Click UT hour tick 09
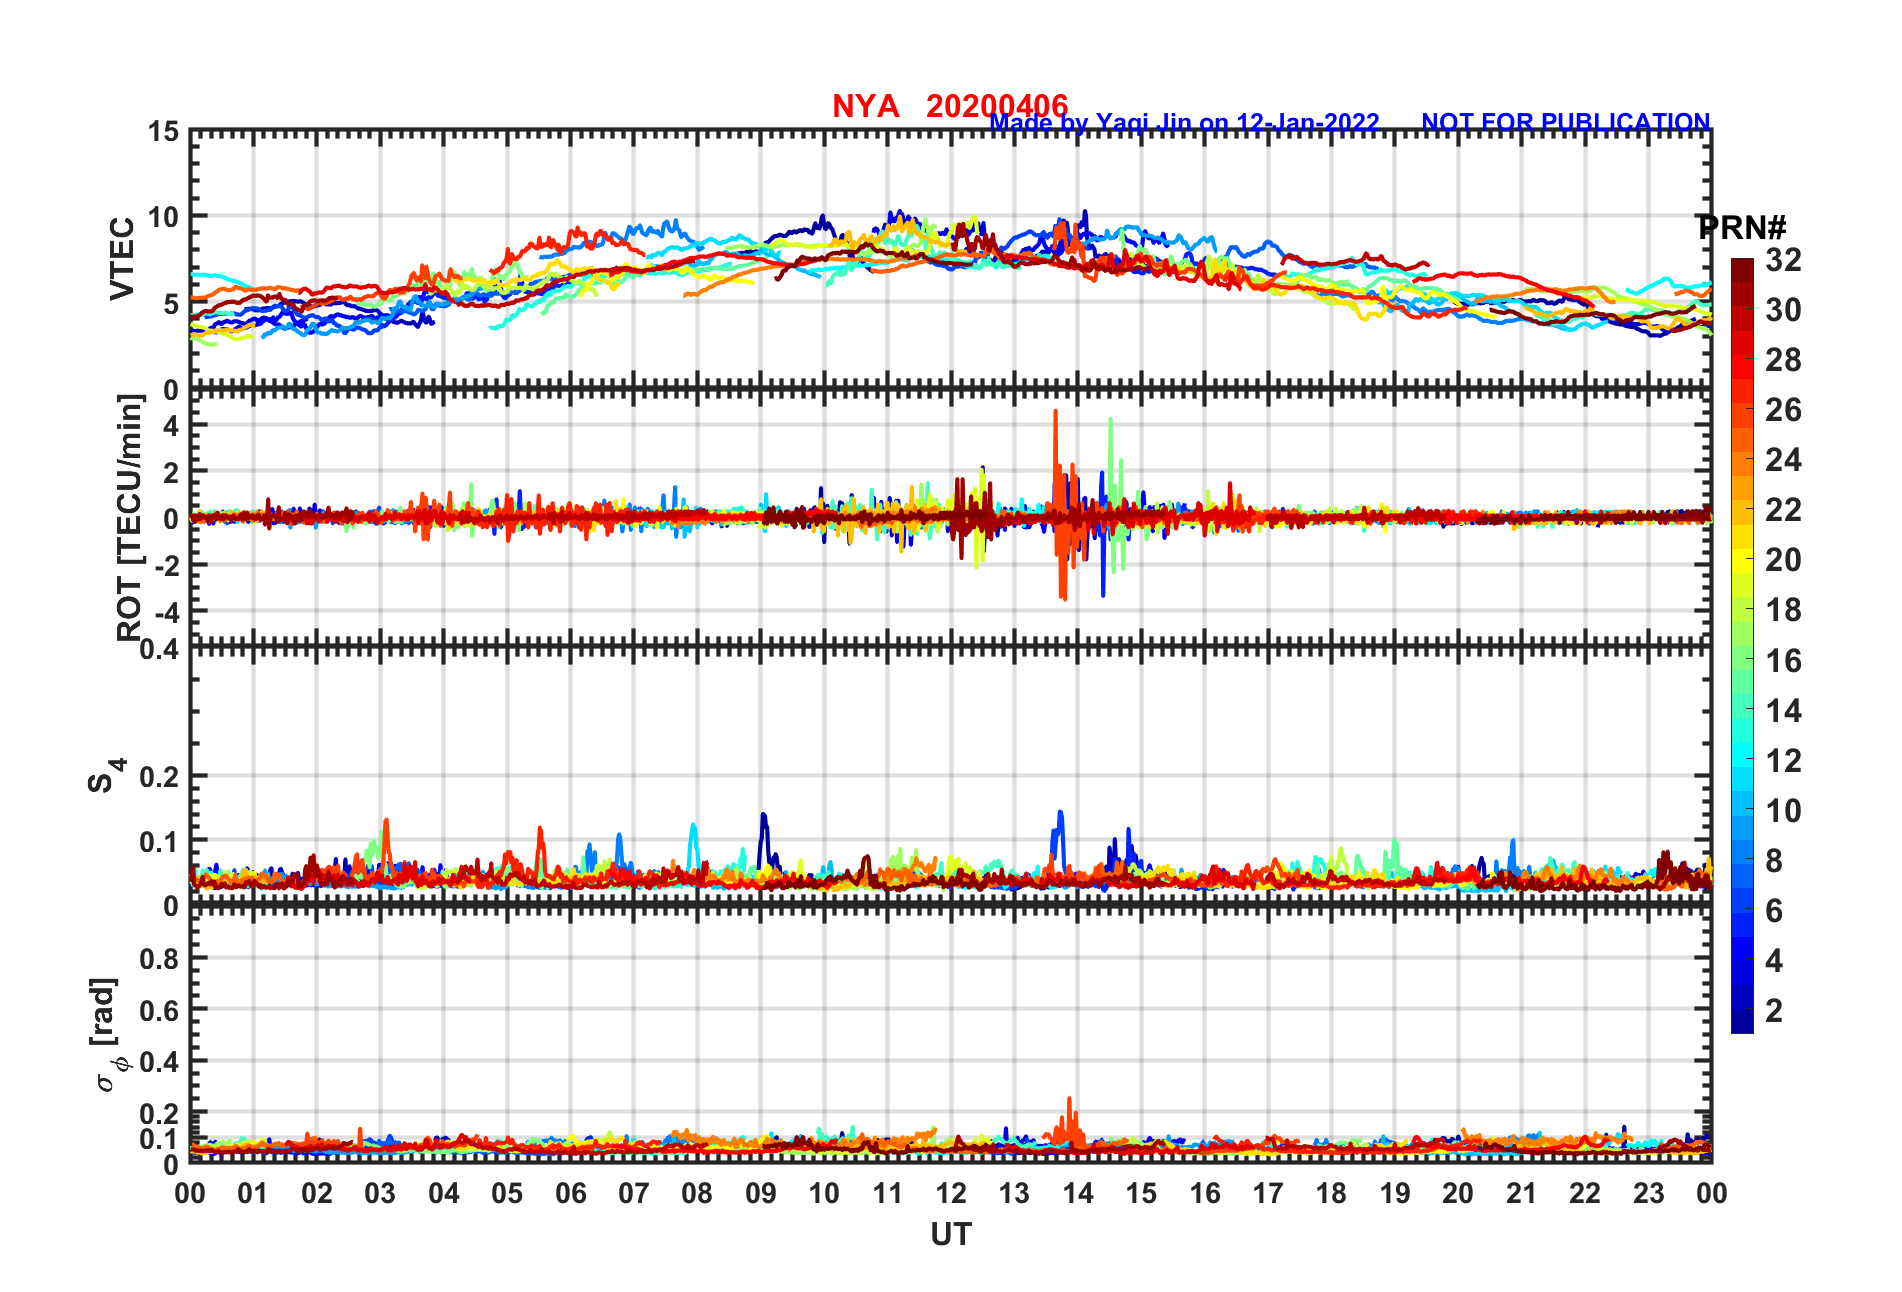Viewport: 1902px width, 1292px height. (761, 1194)
